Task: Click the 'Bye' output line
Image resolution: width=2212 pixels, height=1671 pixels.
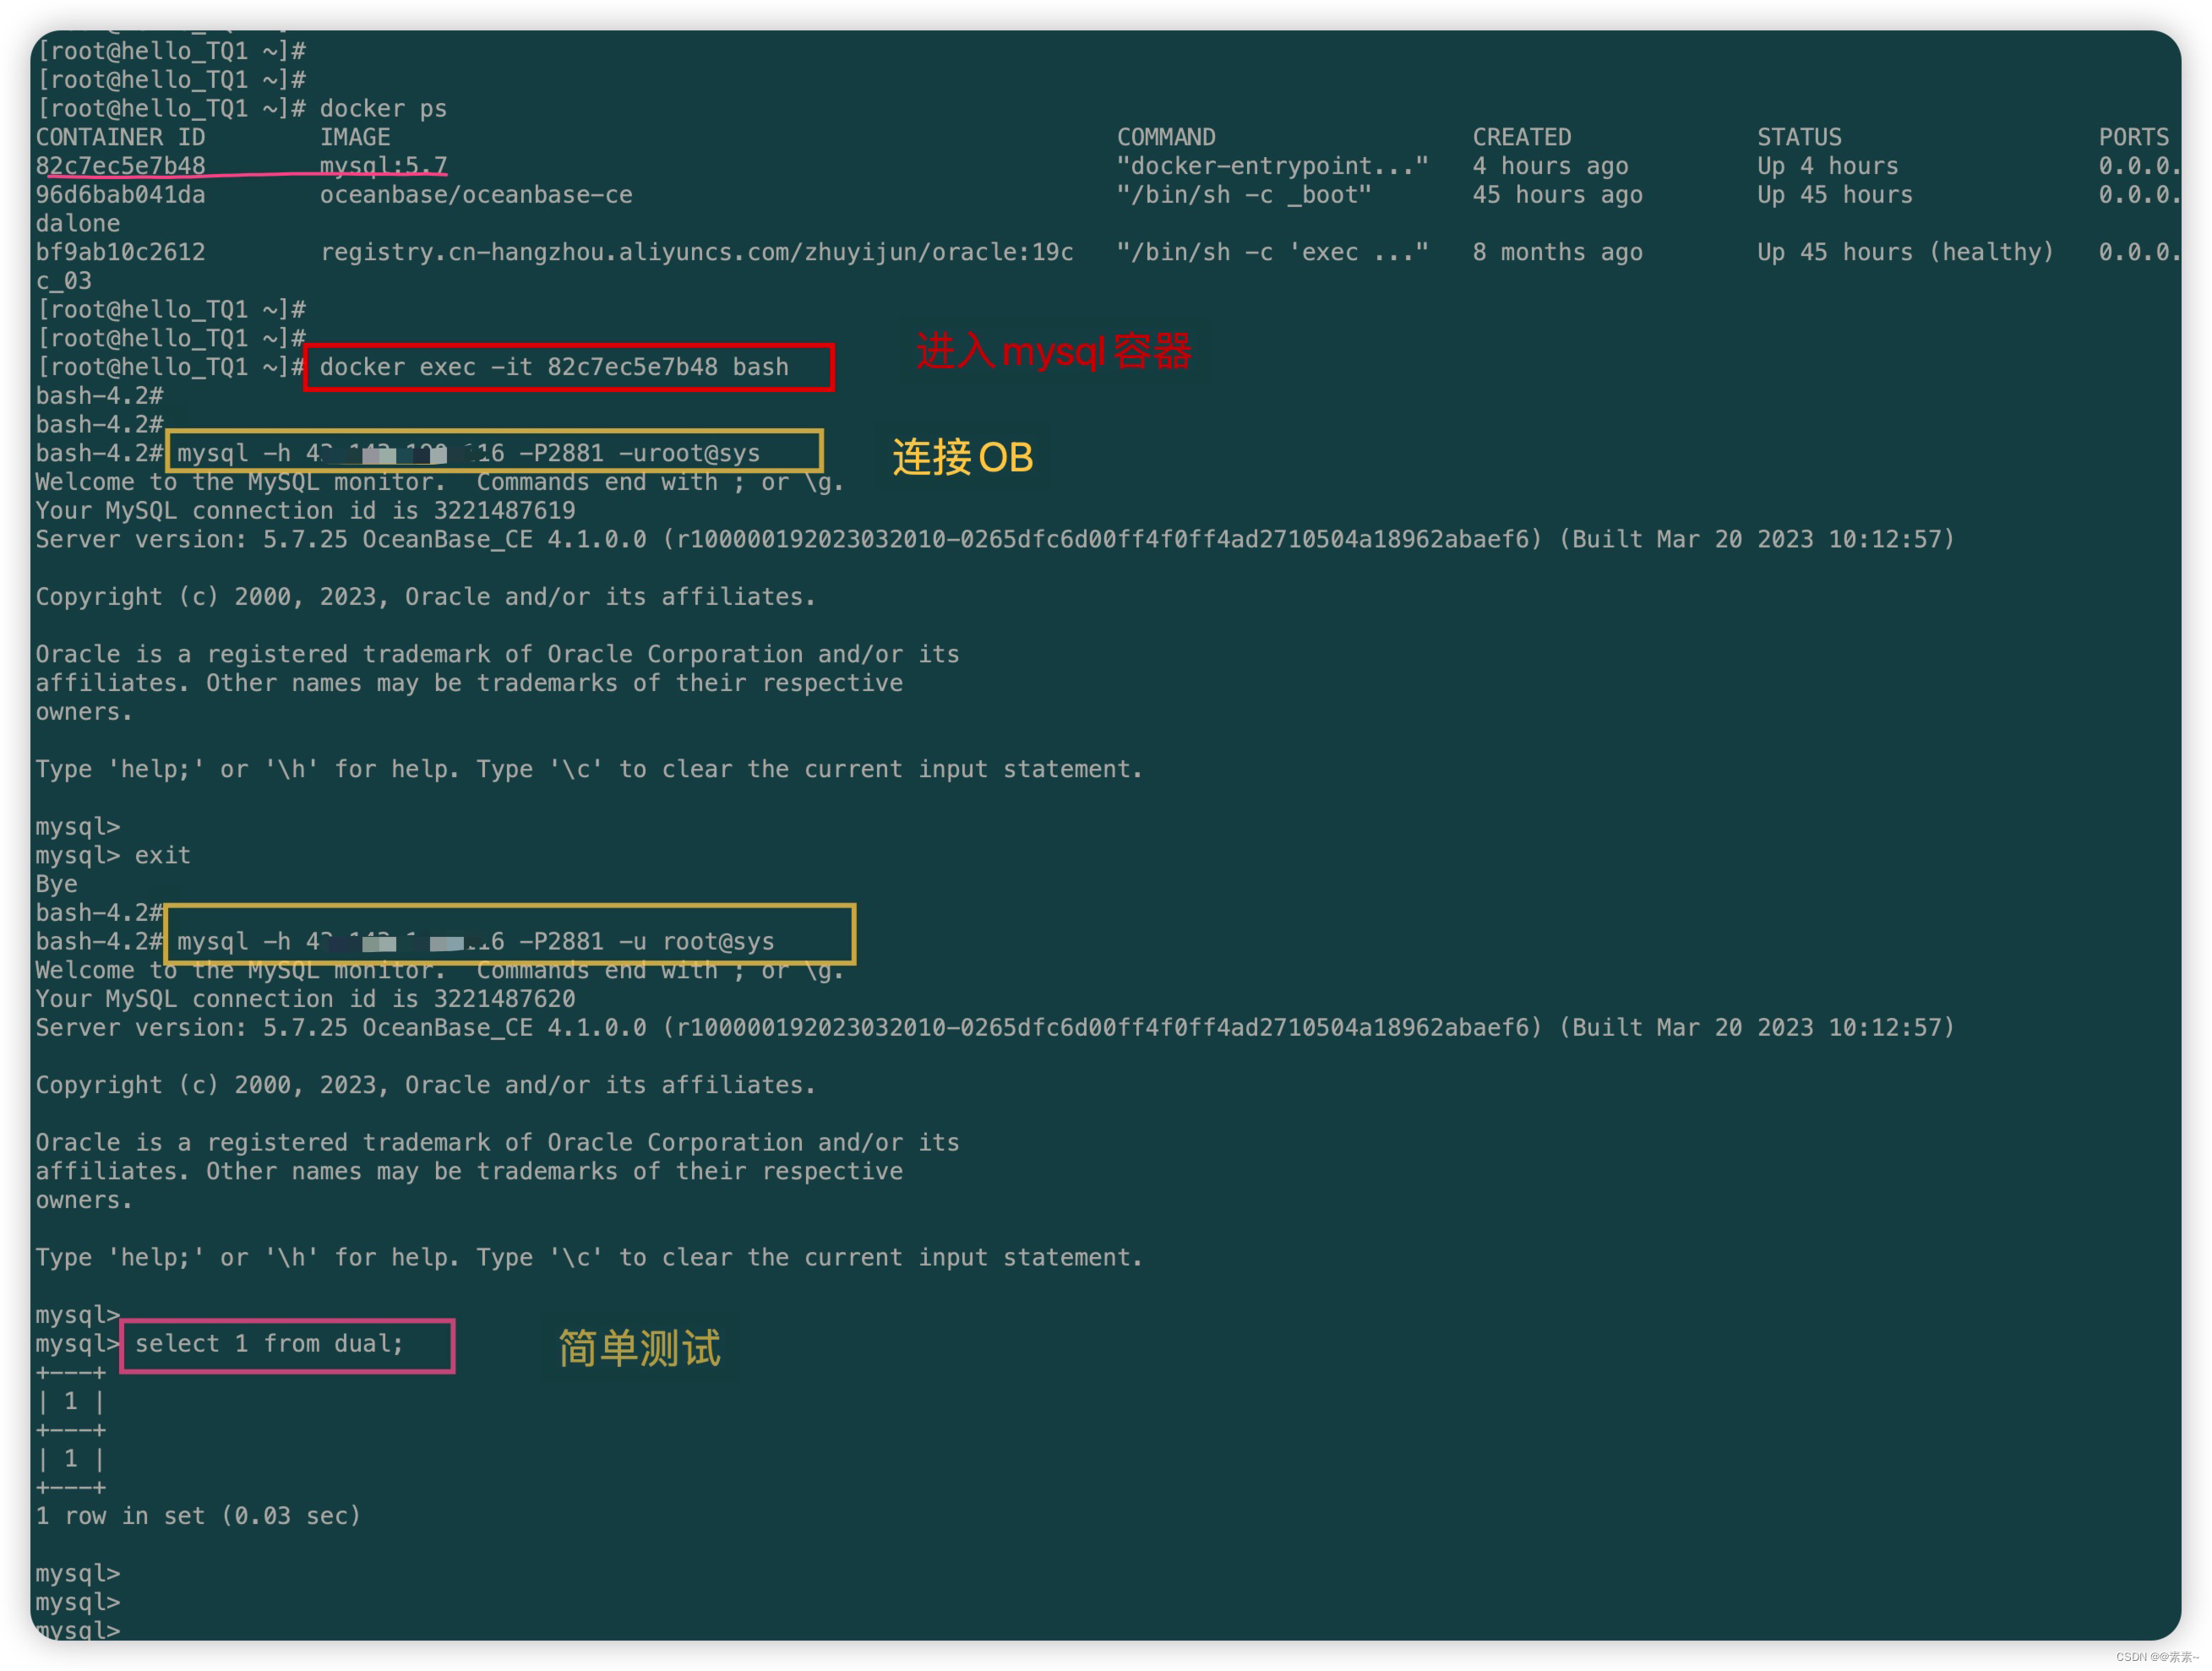Action: 57,884
